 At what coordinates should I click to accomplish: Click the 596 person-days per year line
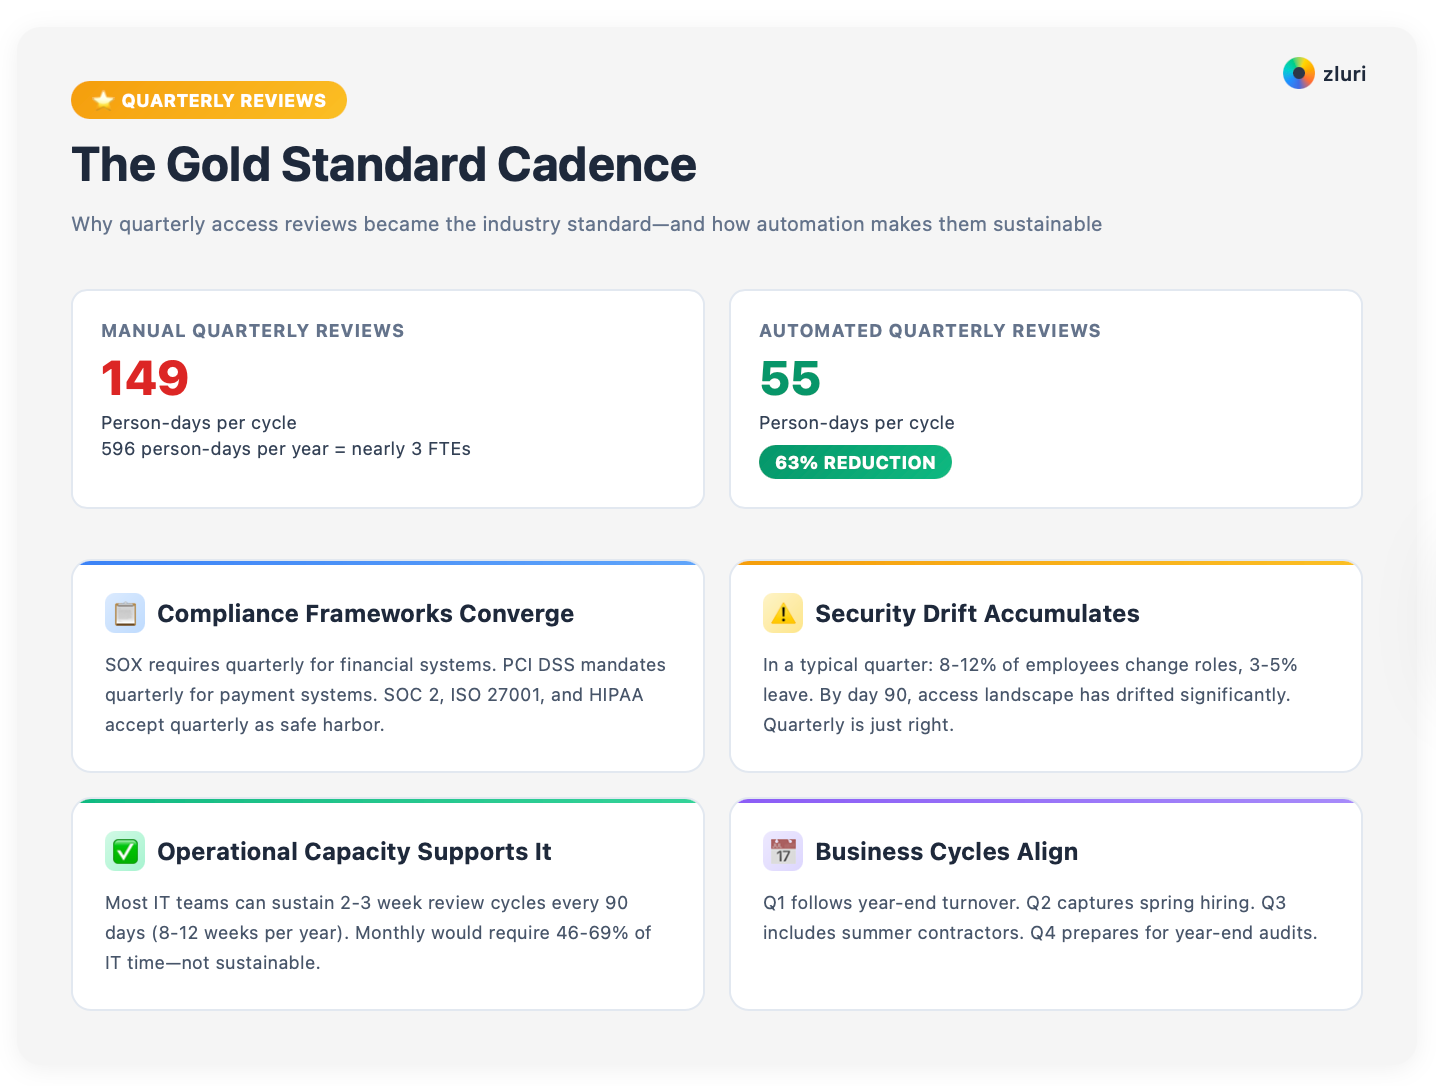click(x=286, y=449)
